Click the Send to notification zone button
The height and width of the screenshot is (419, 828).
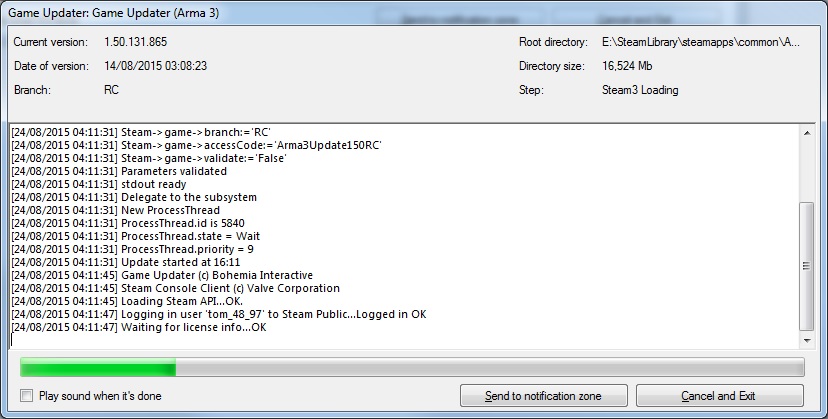543,396
